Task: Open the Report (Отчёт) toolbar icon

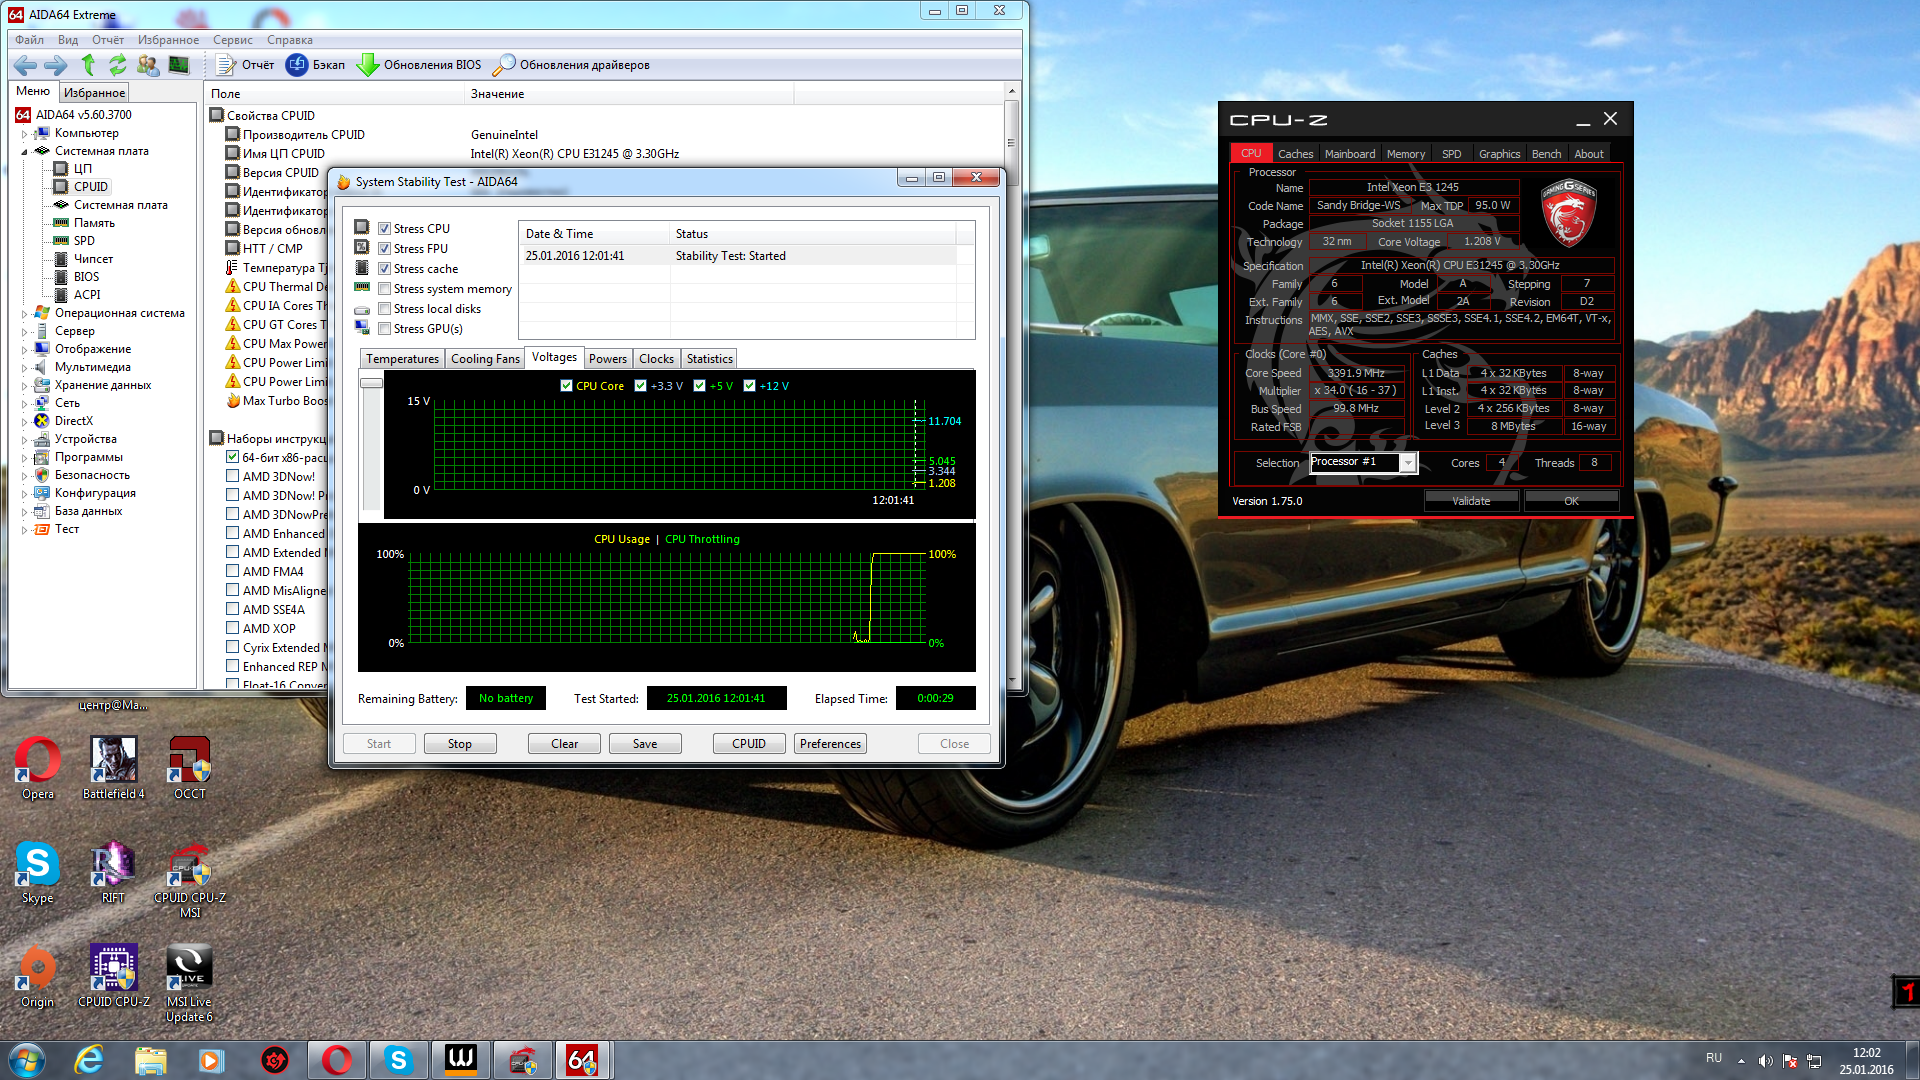Action: pyautogui.click(x=226, y=65)
